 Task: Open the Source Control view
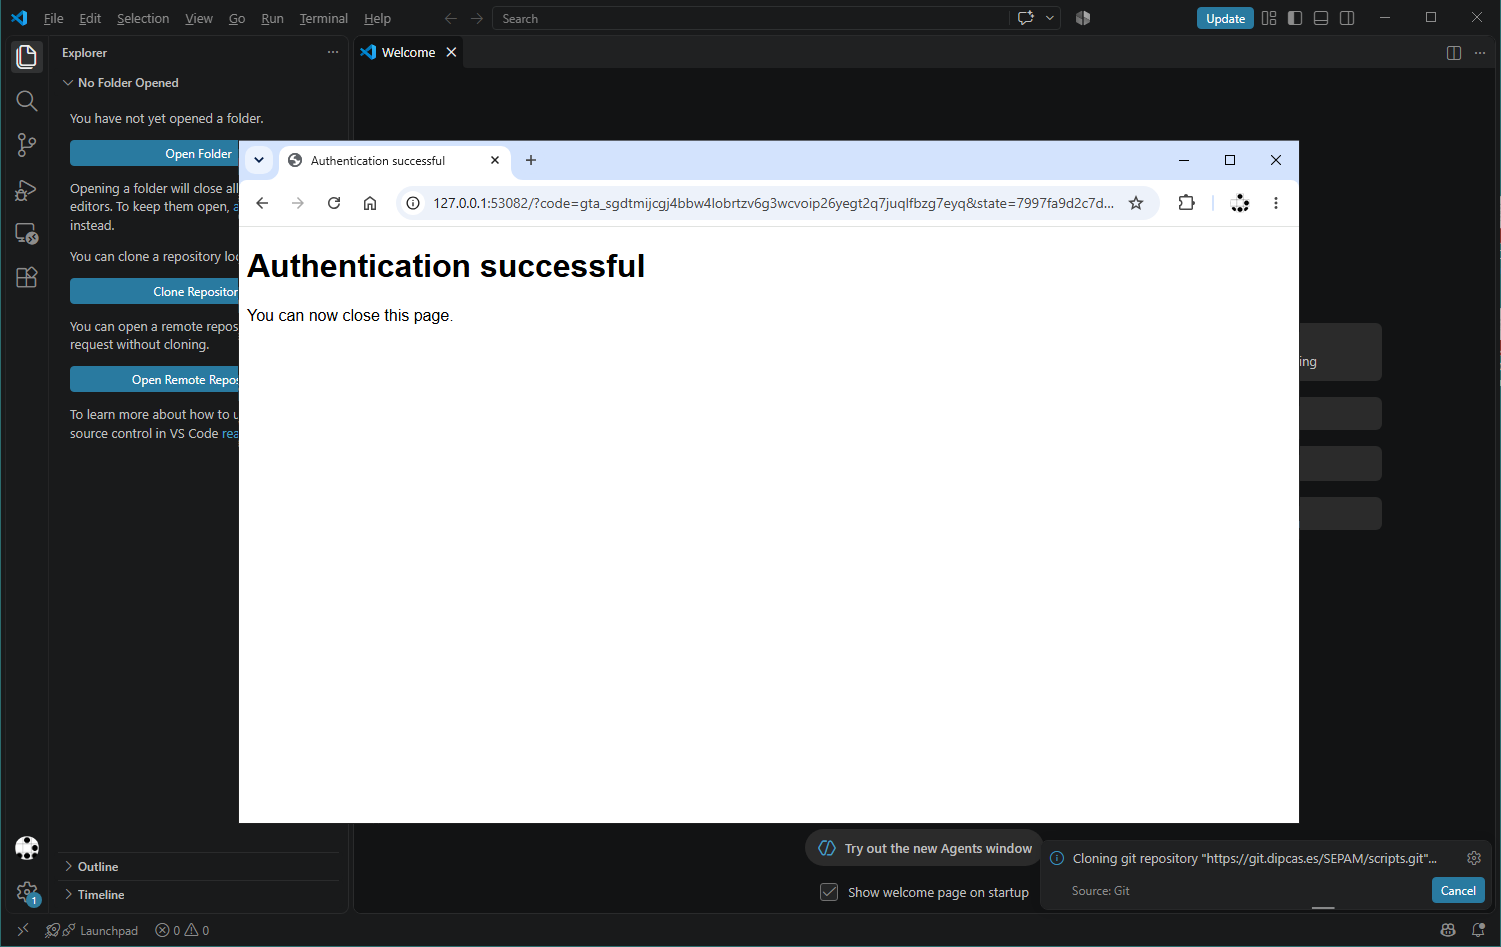point(27,145)
